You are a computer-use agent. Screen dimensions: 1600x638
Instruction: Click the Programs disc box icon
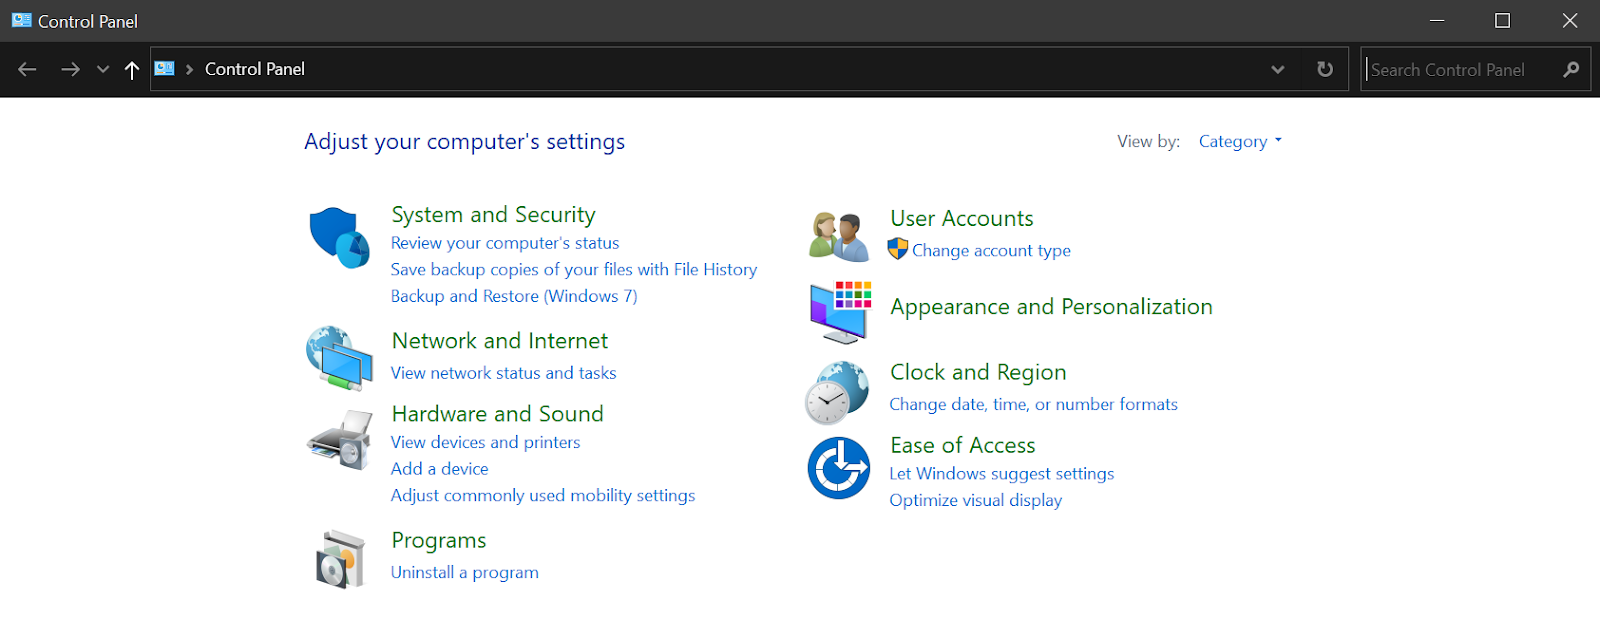[x=340, y=559]
